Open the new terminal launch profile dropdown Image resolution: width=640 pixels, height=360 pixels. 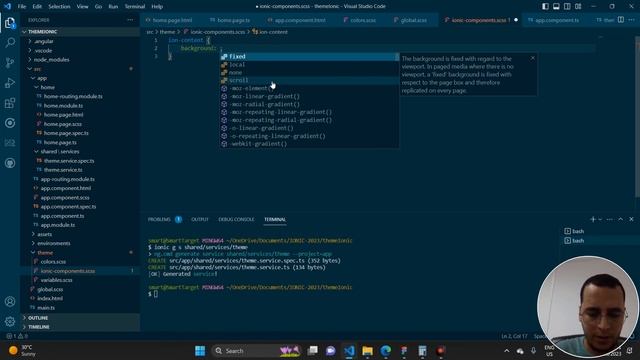click(x=600, y=219)
